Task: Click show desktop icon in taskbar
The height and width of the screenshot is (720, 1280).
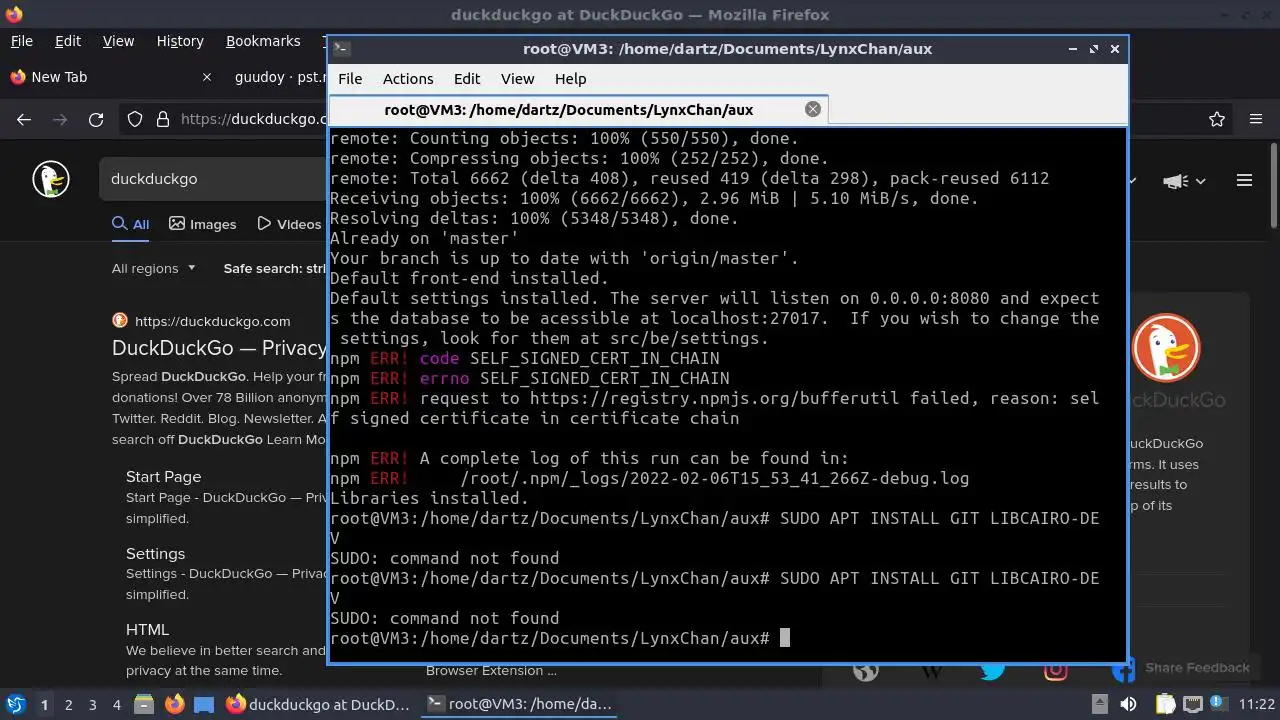Action: pos(204,704)
